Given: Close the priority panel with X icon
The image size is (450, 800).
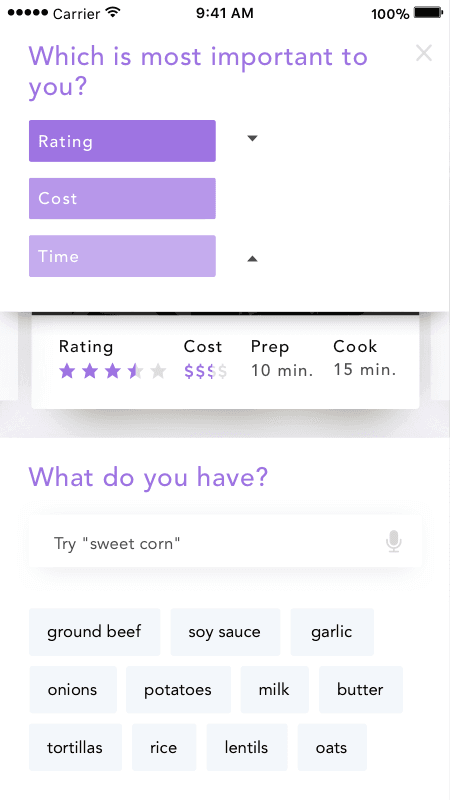Looking at the screenshot, I should point(424,53).
